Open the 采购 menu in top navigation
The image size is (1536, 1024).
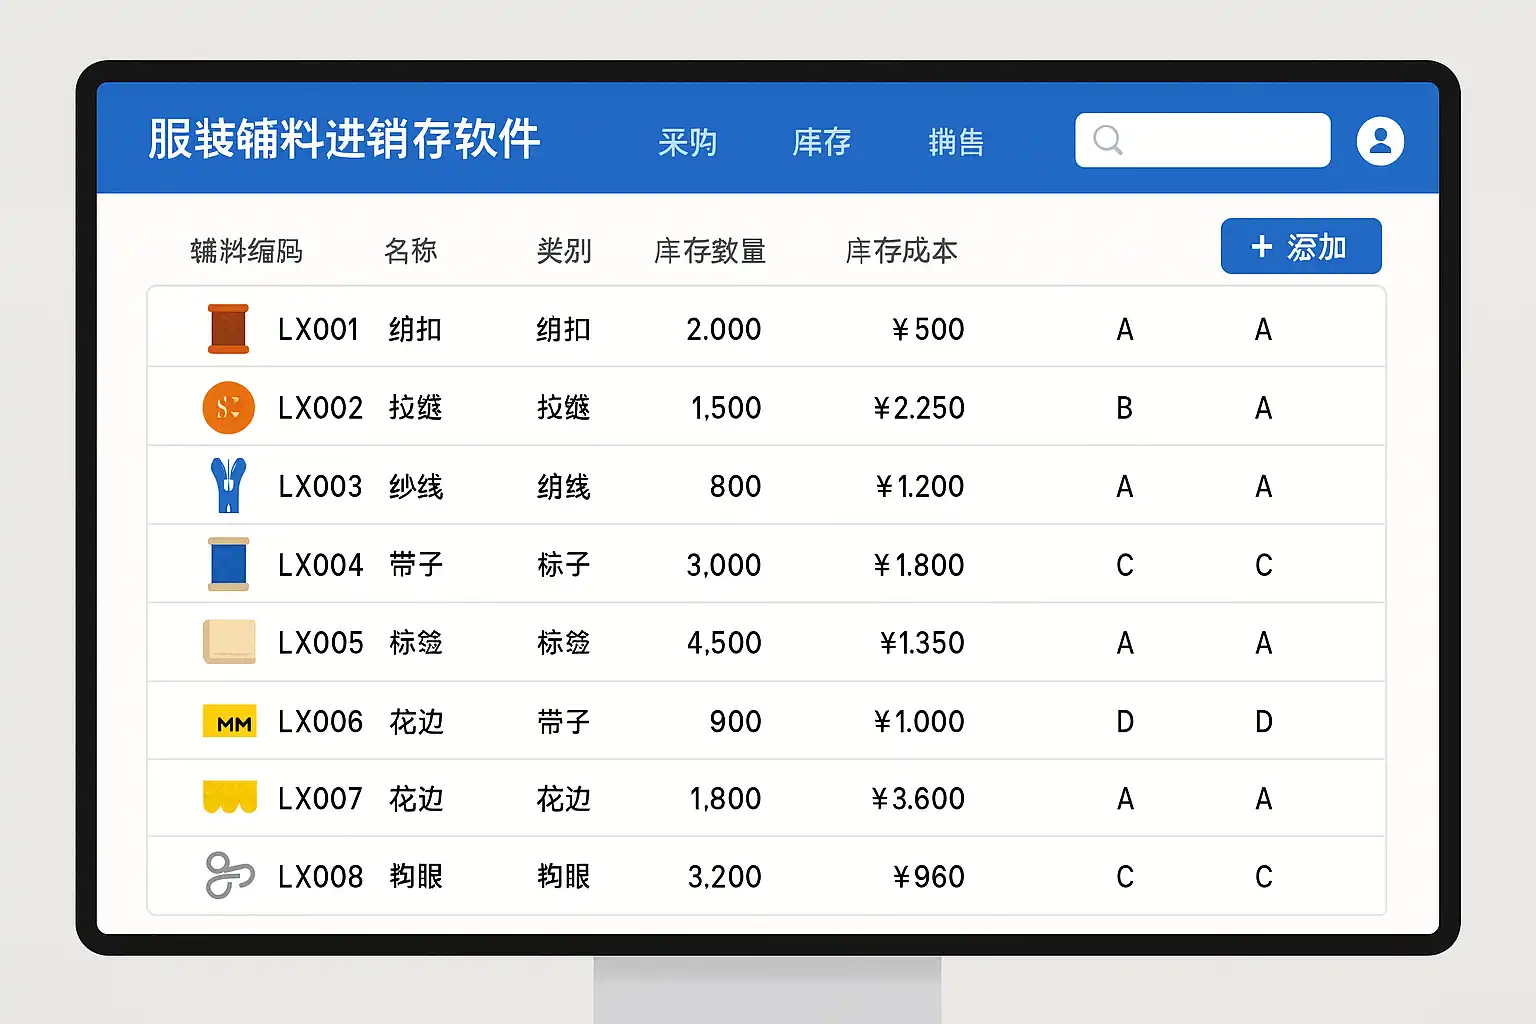687,143
